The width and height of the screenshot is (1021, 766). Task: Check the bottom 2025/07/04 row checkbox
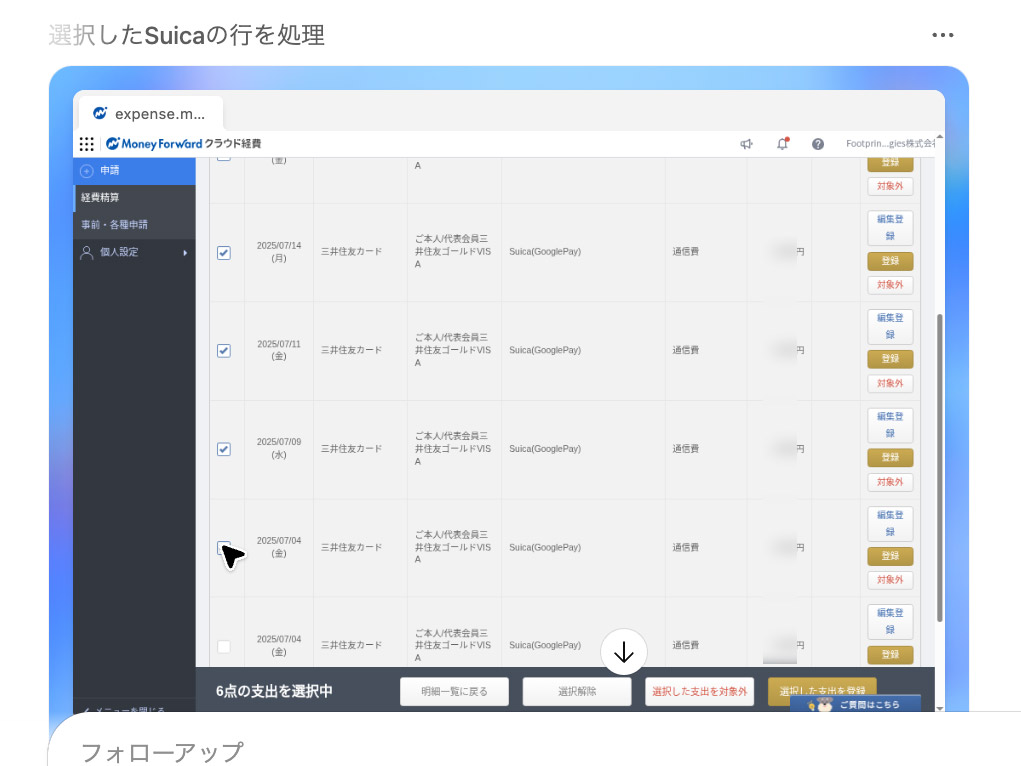point(223,646)
